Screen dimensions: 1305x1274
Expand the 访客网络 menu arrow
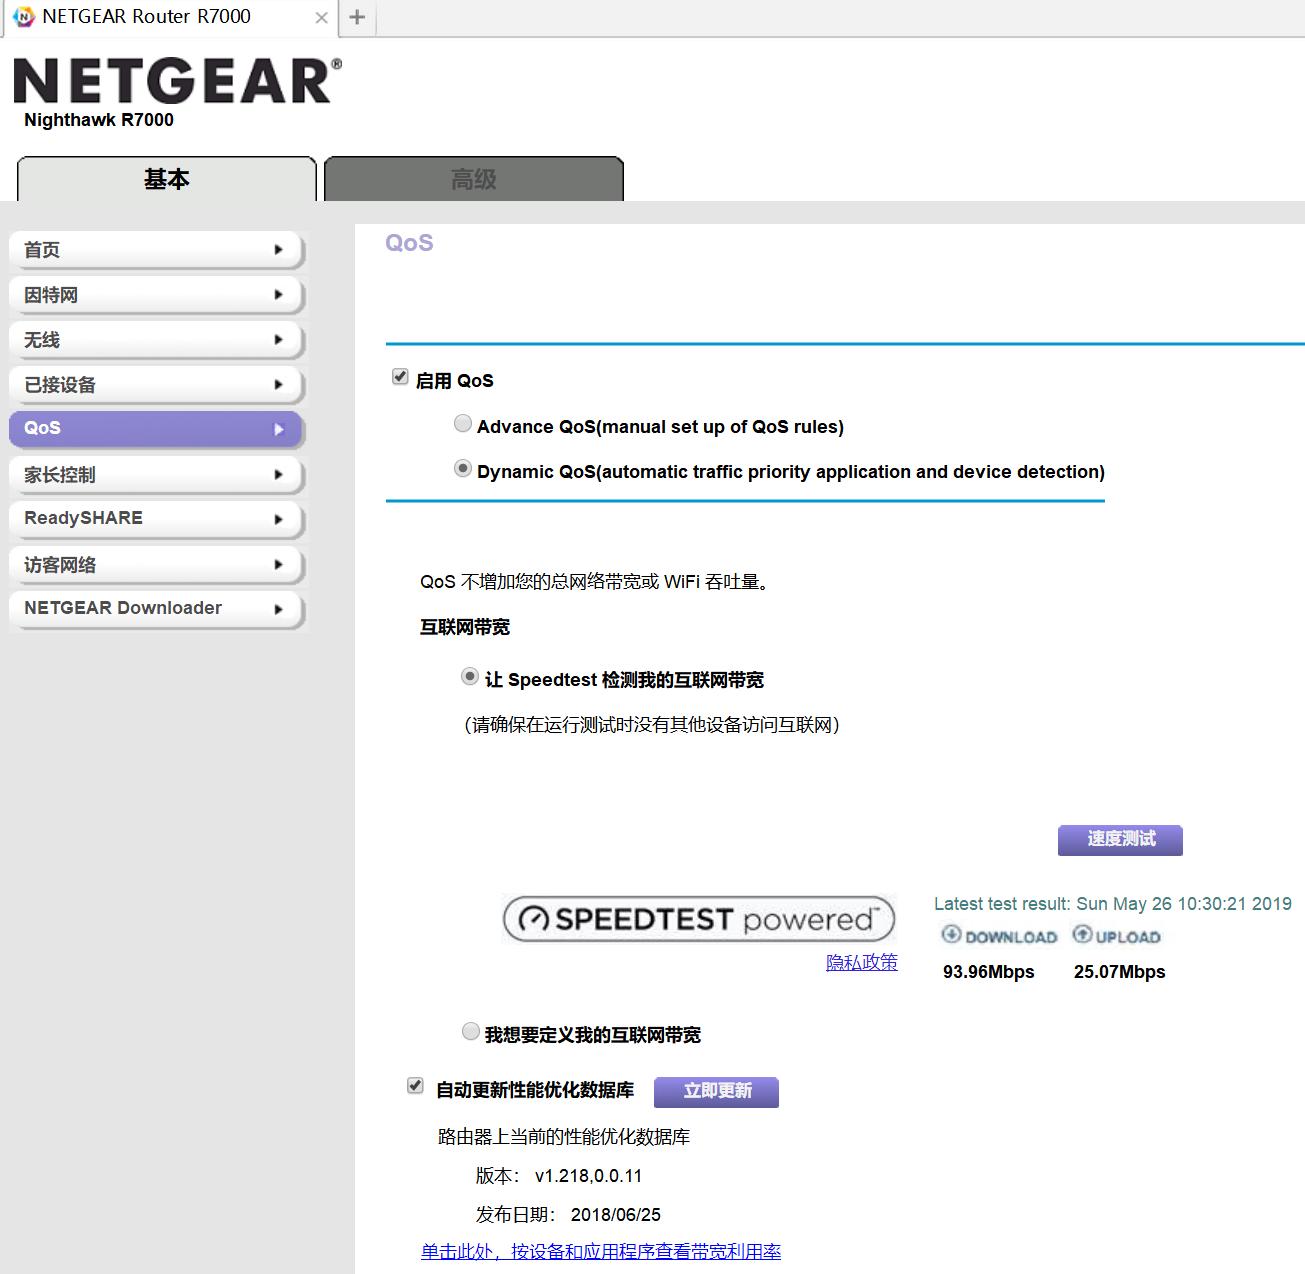[x=279, y=565]
